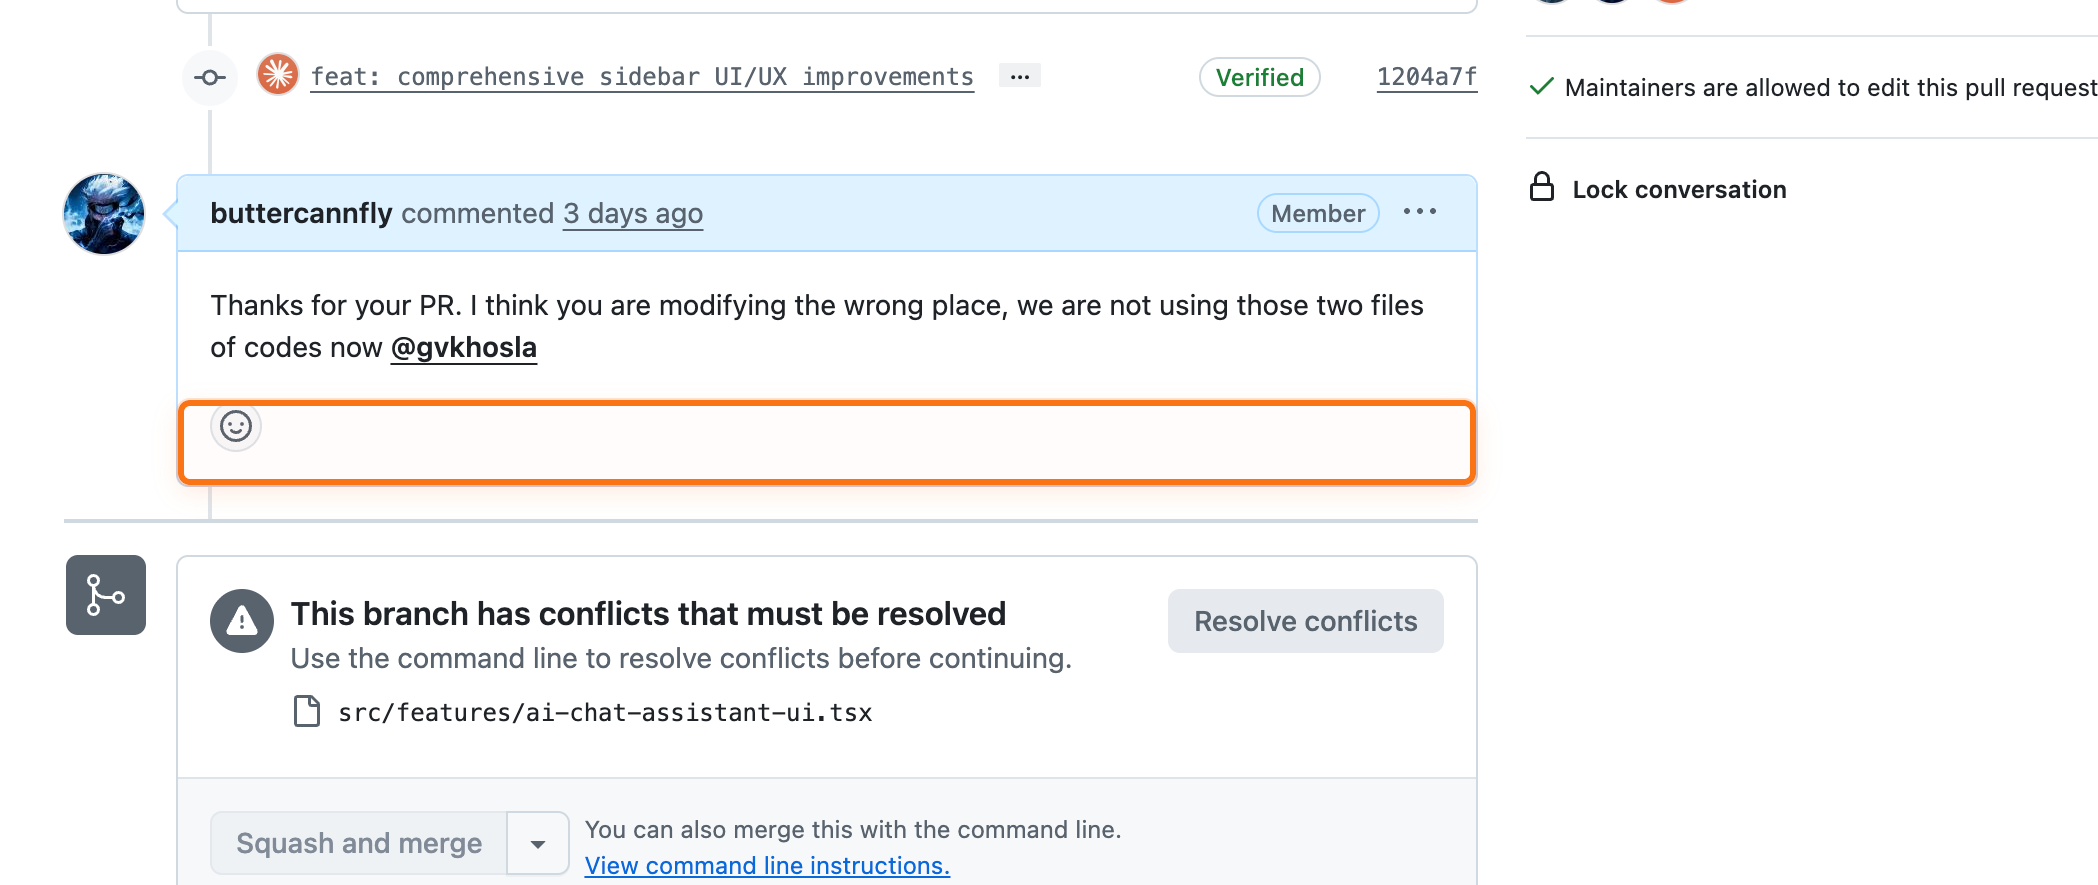Viewport: 2098px width, 885px height.
Task: Click the 3 days ago timestamp
Action: pos(632,213)
